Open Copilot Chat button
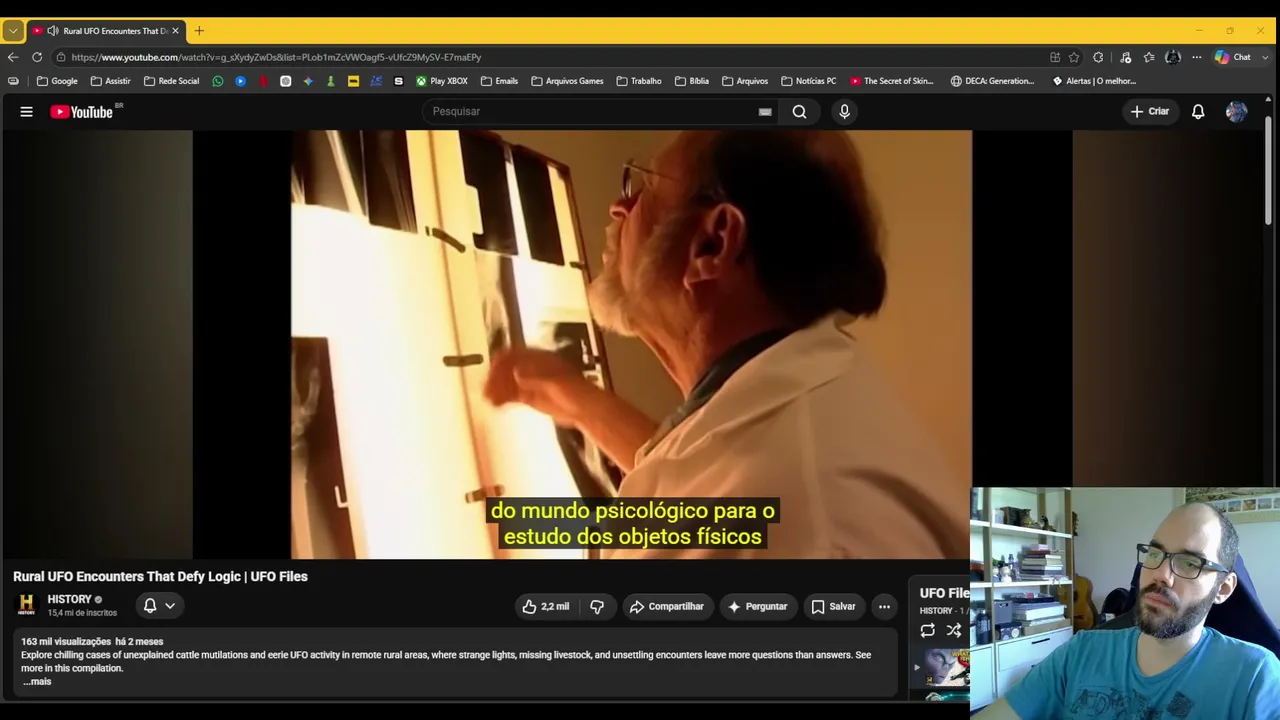 1232,57
